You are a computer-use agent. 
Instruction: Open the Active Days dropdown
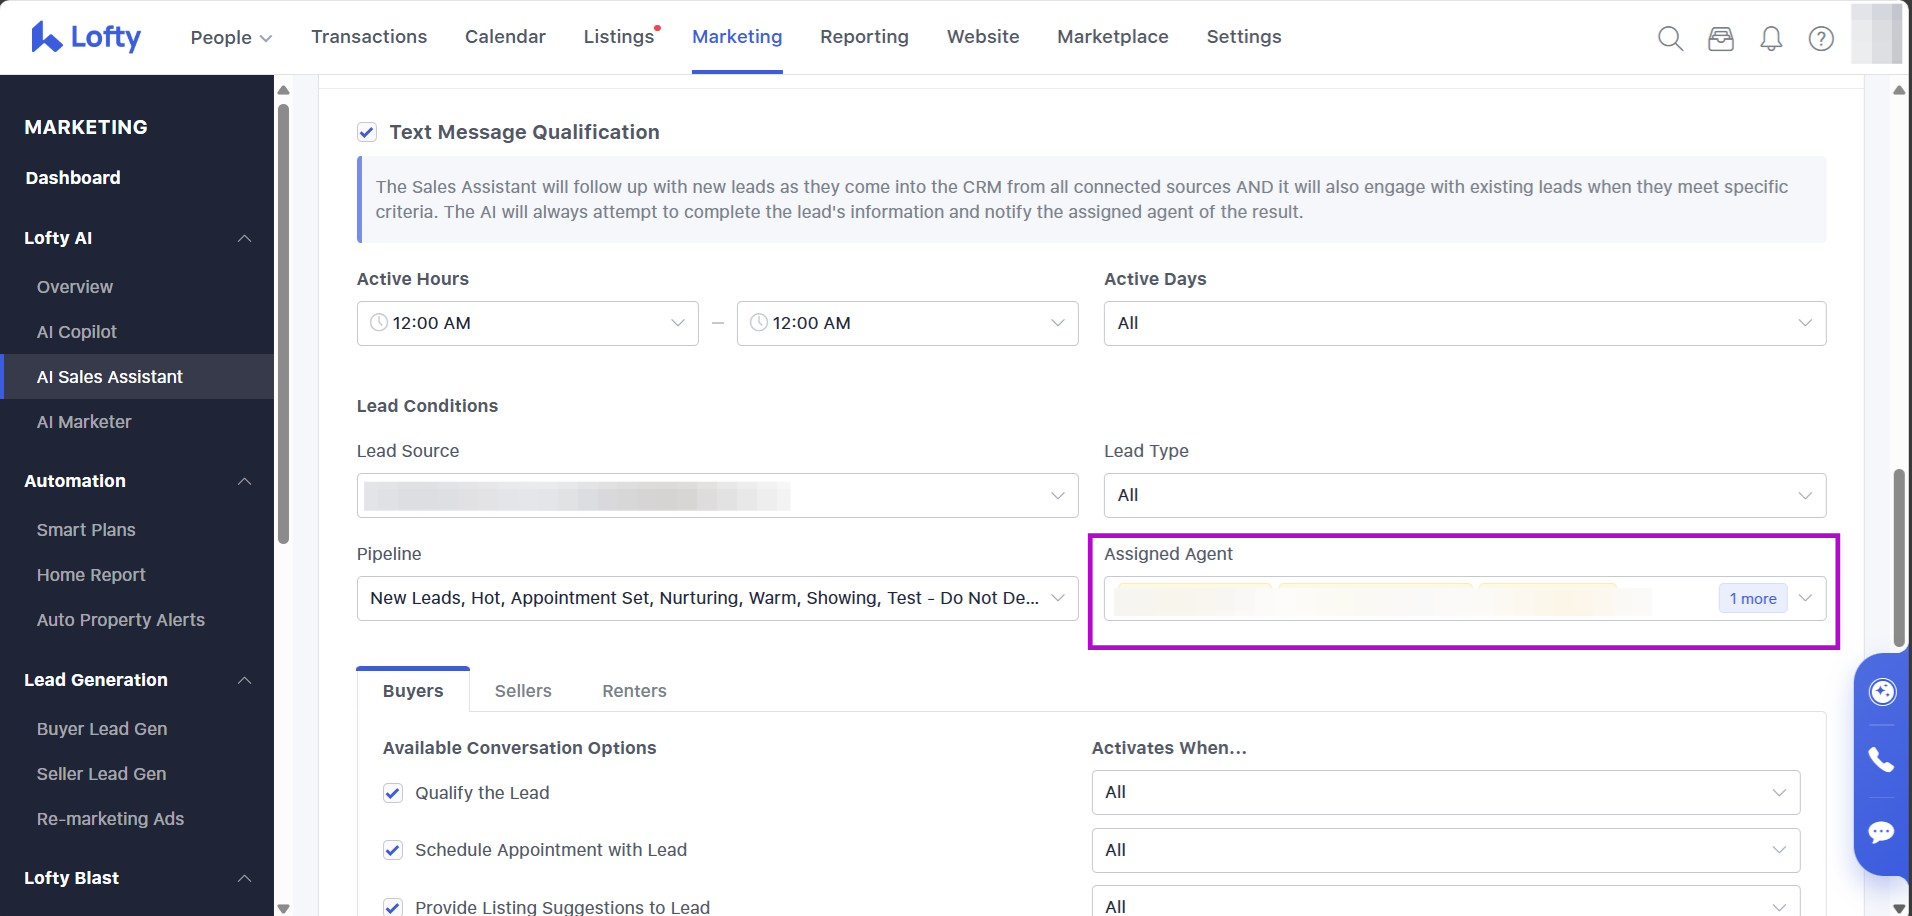(x=1464, y=323)
